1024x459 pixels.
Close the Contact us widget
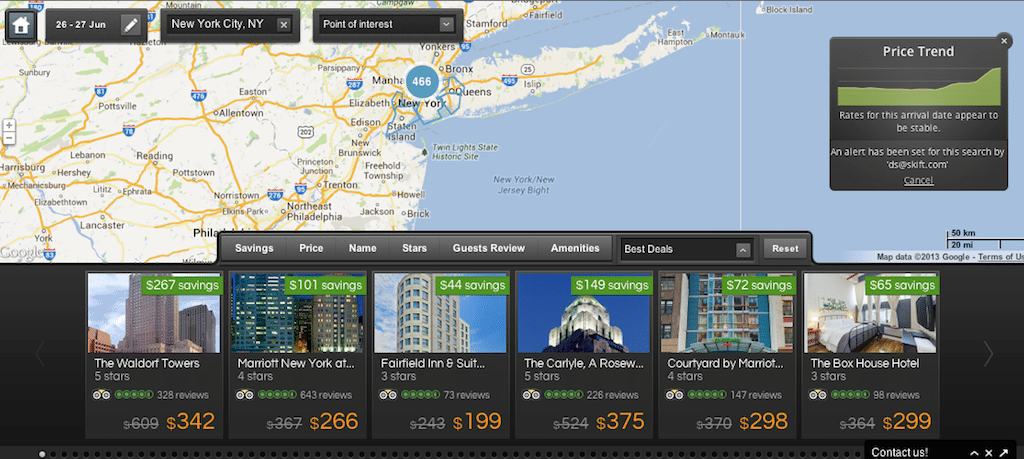(x=989, y=452)
